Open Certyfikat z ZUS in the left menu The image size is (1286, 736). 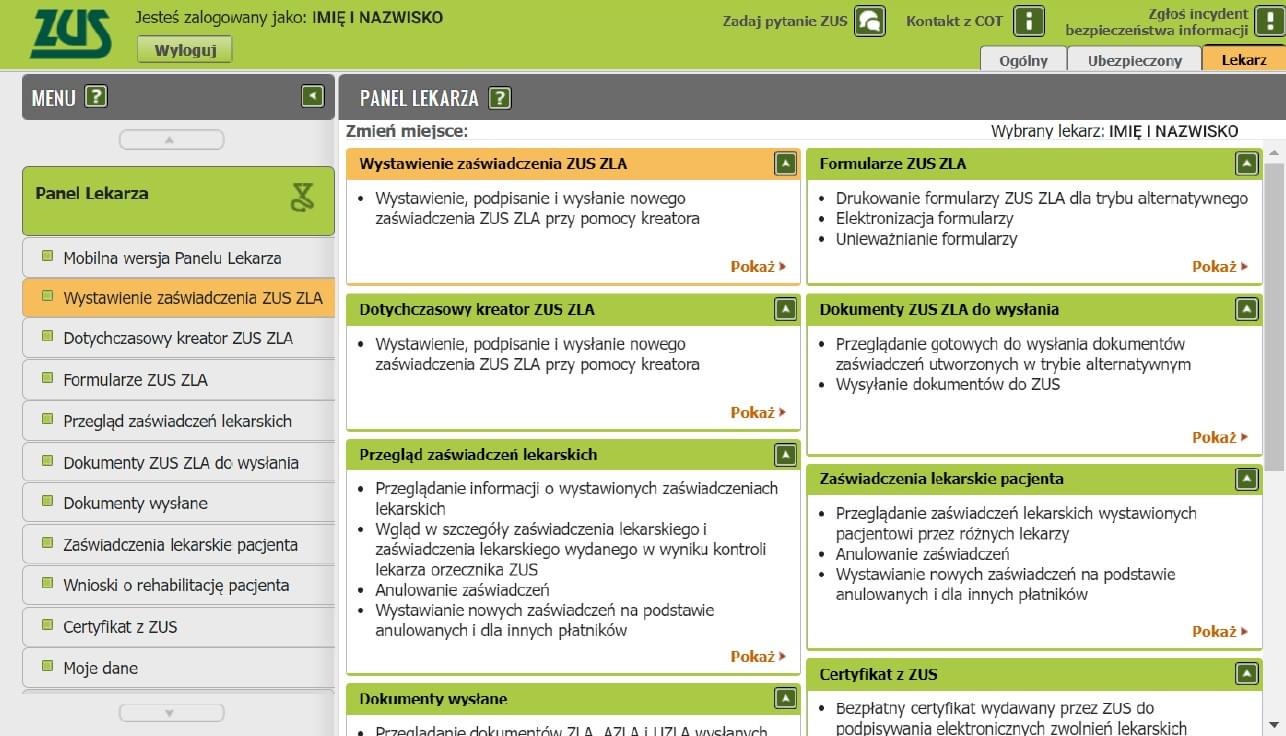[x=178, y=627]
